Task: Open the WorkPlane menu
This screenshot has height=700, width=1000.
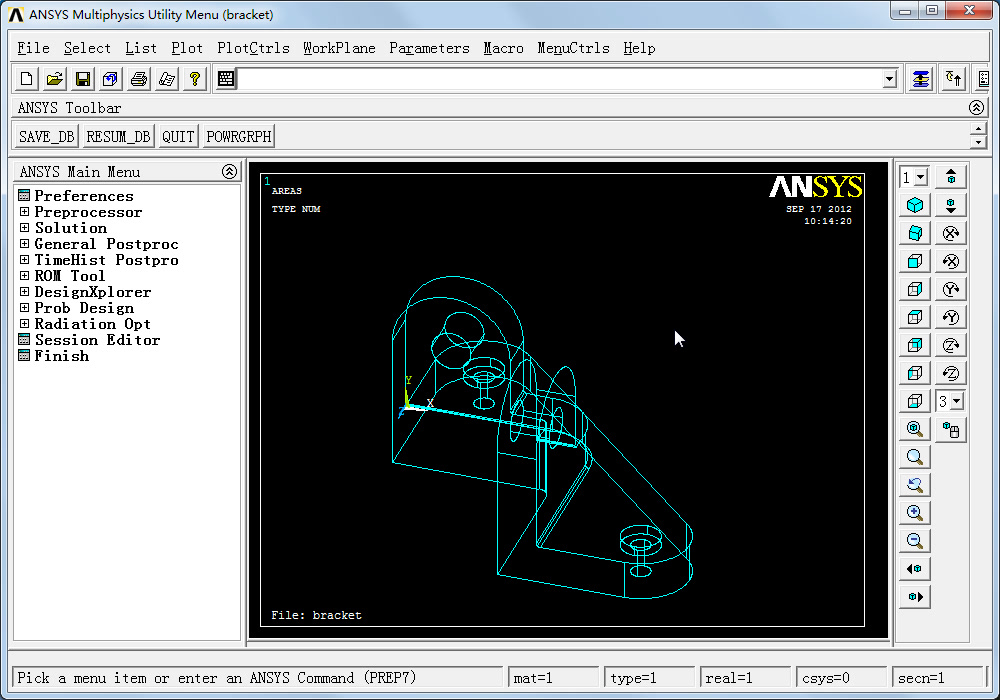Action: [339, 48]
